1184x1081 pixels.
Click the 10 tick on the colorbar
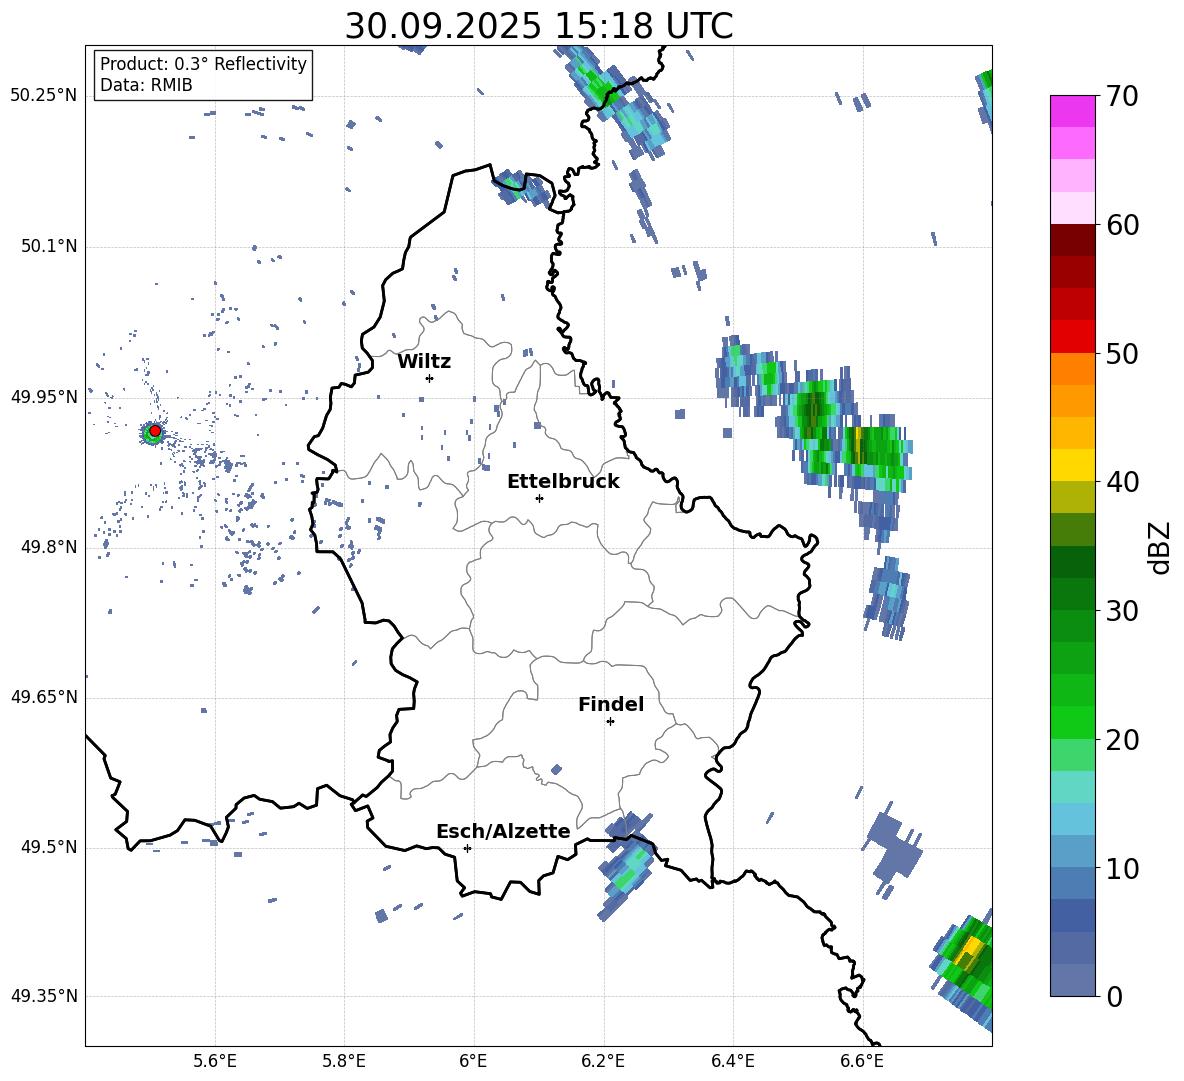1121,869
